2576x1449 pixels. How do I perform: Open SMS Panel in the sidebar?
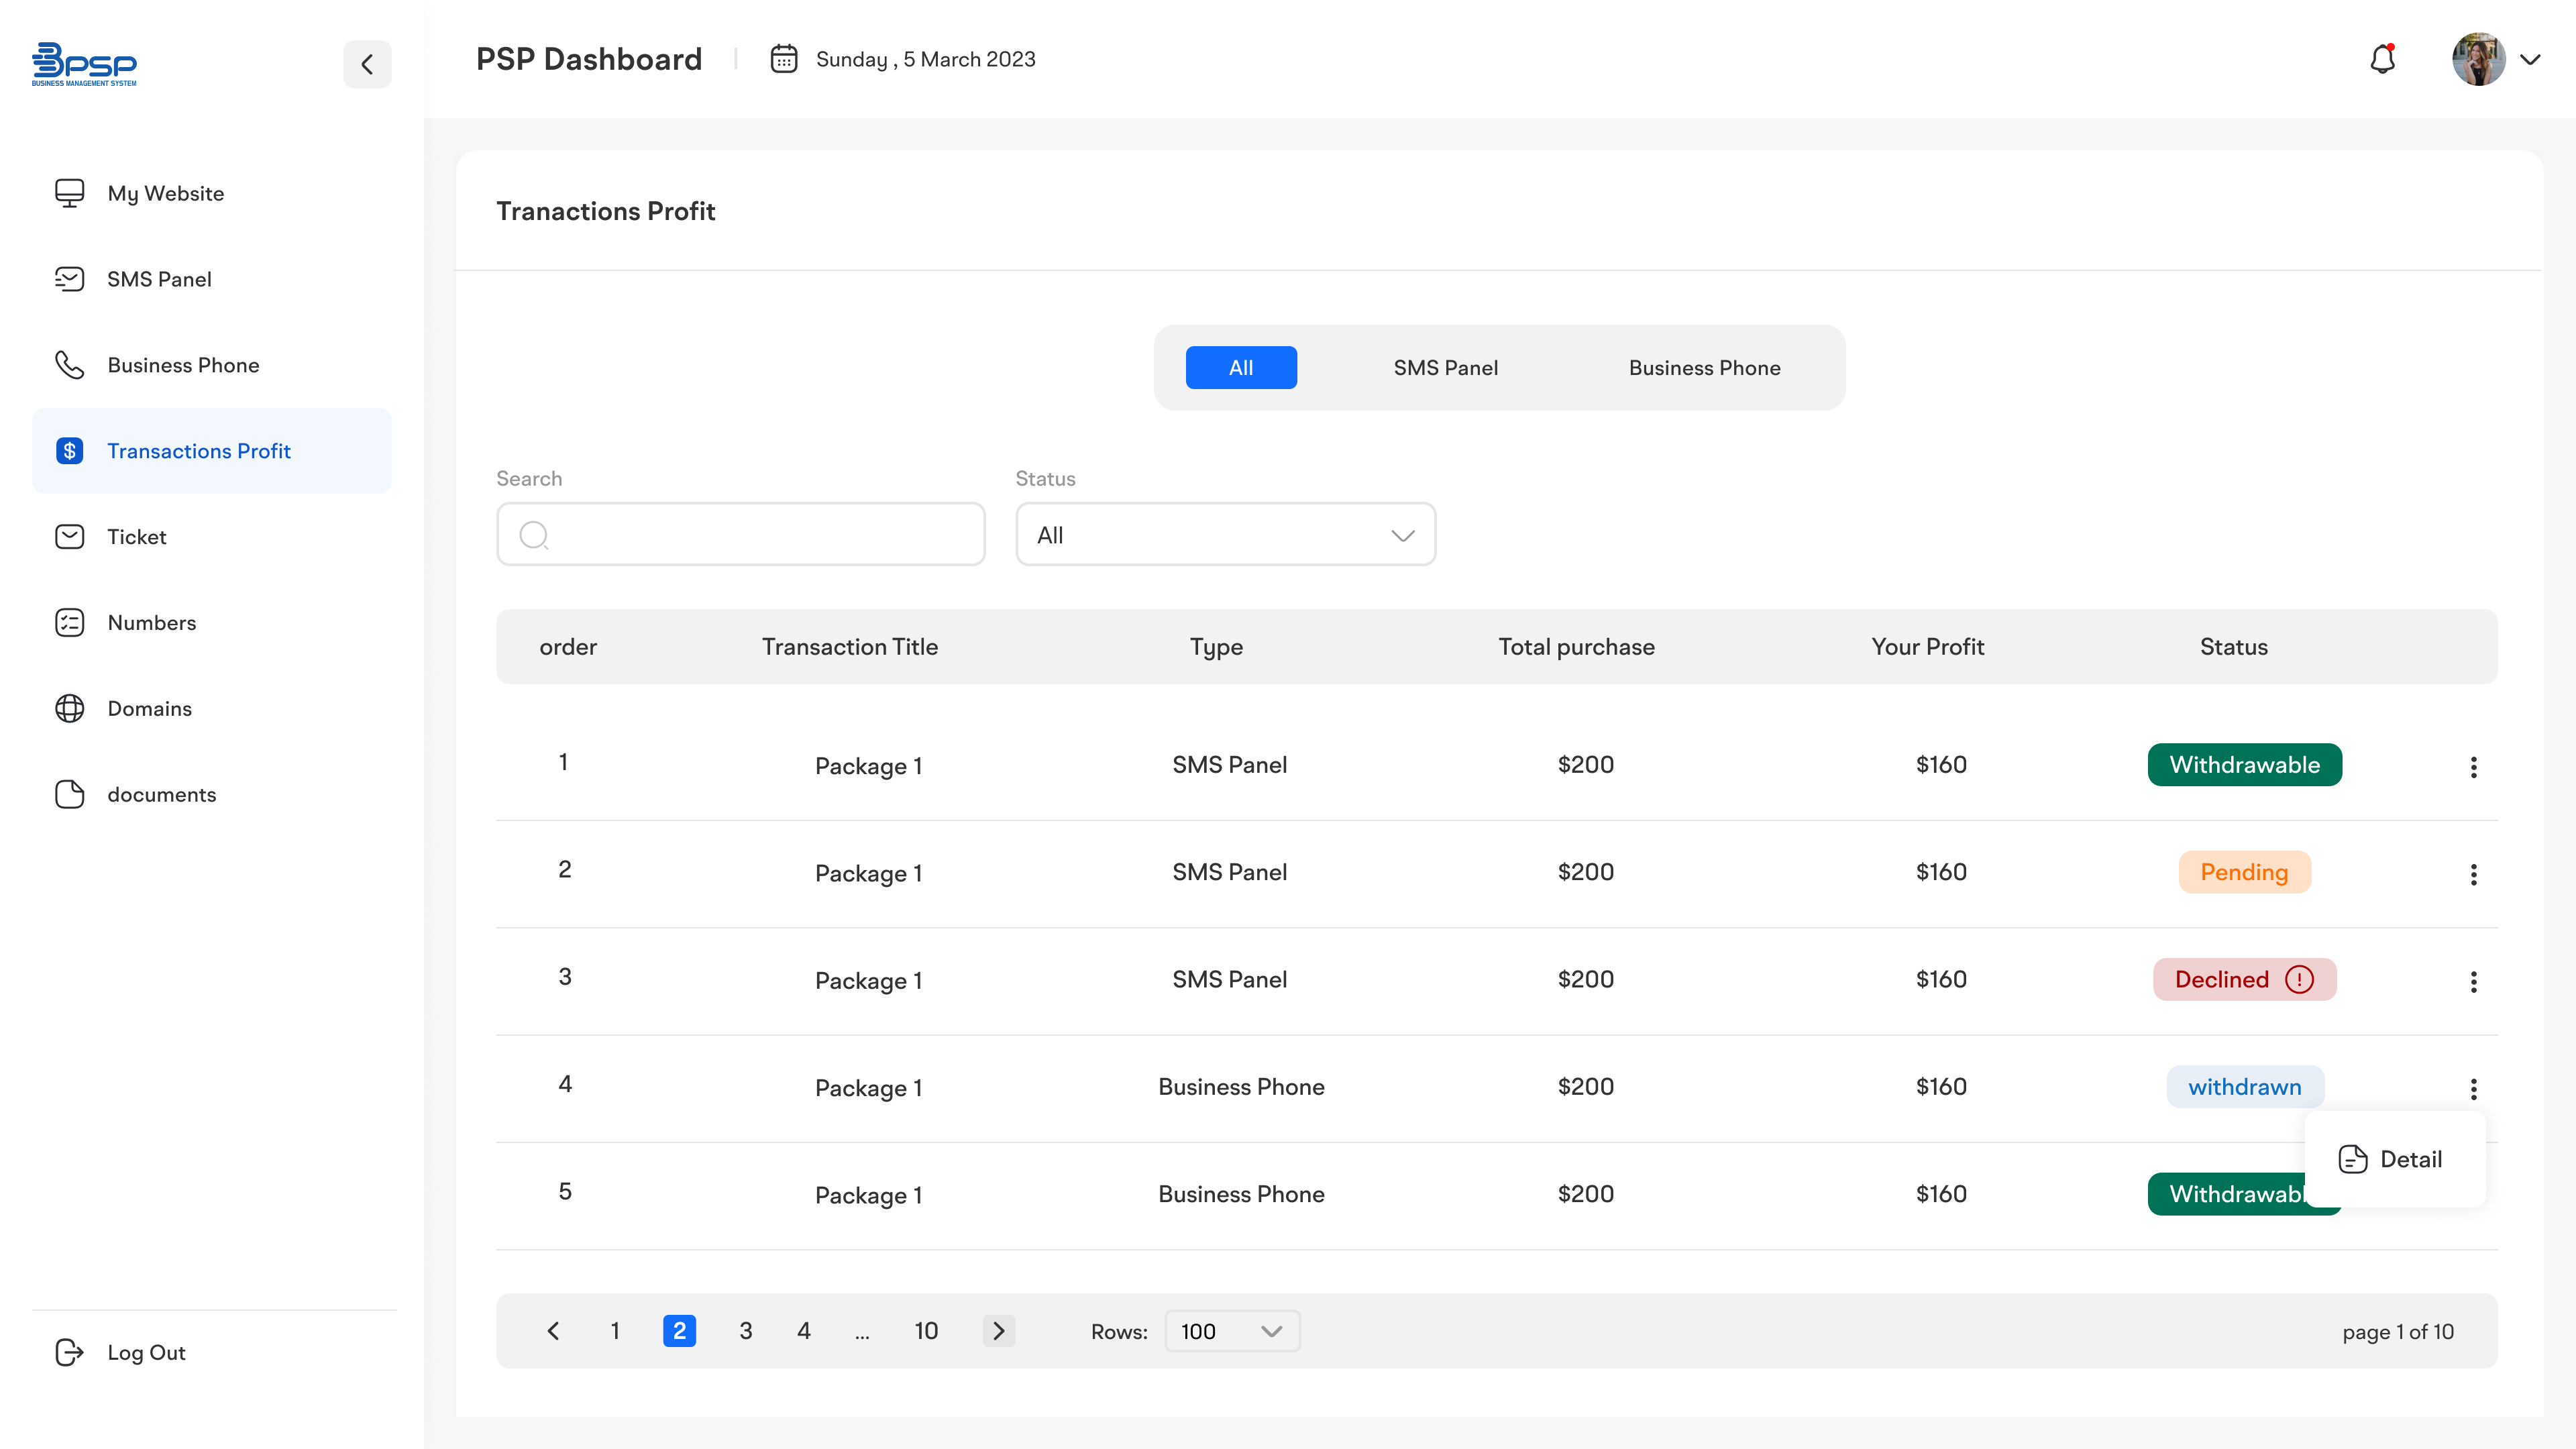click(159, 279)
